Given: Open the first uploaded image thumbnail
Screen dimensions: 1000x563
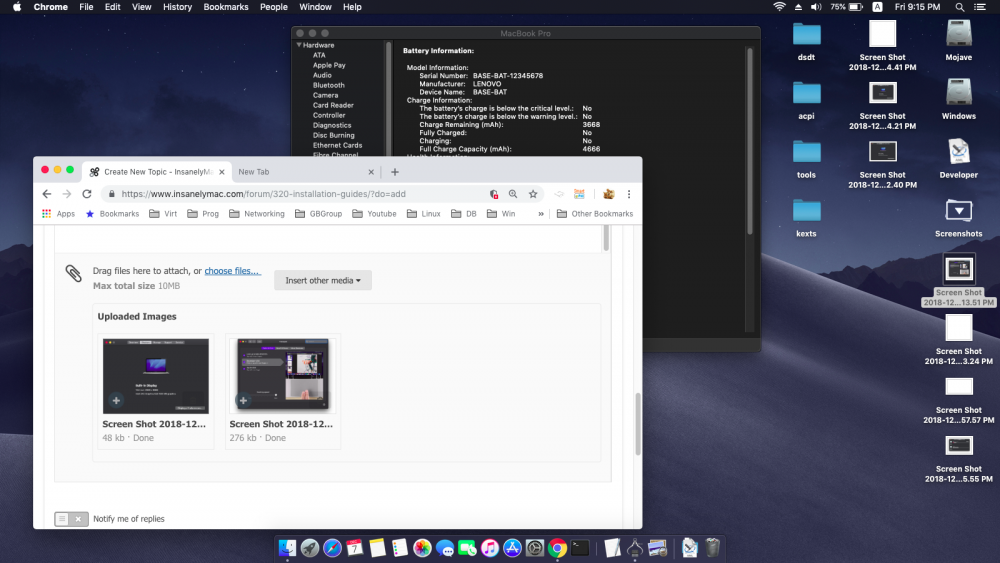Looking at the screenshot, I should [156, 376].
